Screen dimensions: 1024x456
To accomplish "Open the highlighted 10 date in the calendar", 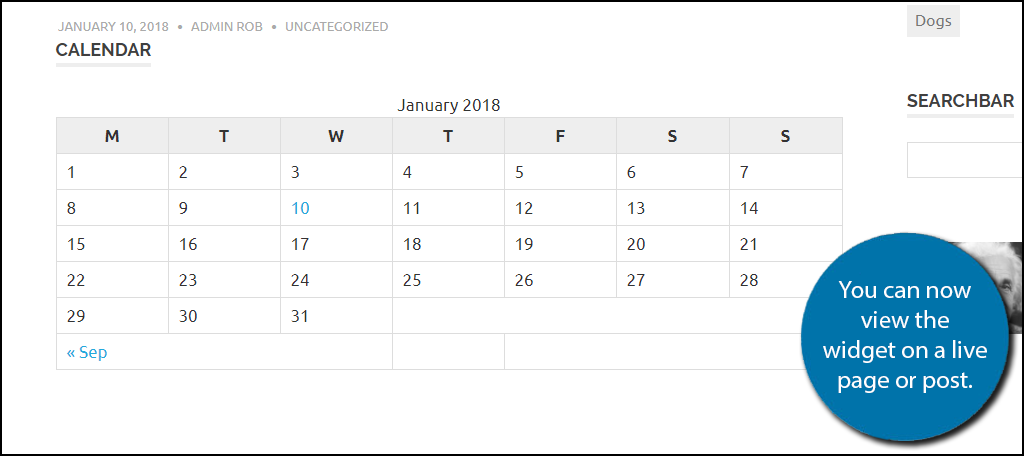I will pyautogui.click(x=300, y=208).
